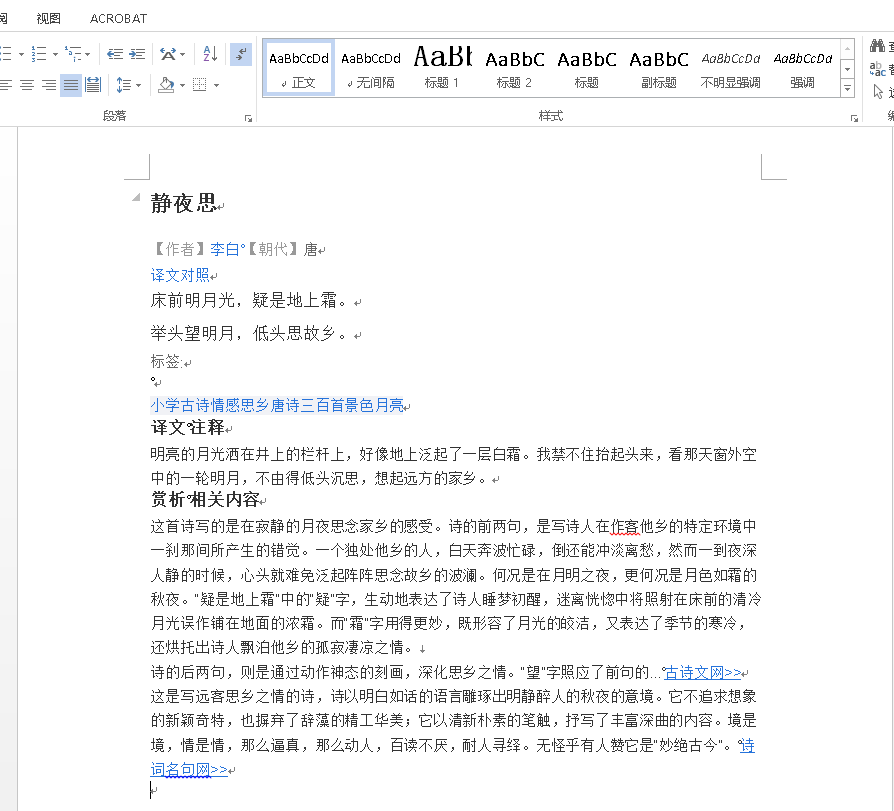This screenshot has width=894, height=811.
Task: Open the 段落 dialog launcher
Action: [248, 118]
